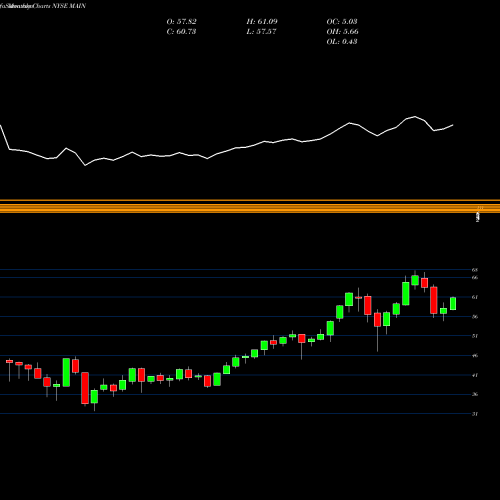The image size is (500, 500).
Task: Click the price axis label '41'
Action: (475, 375)
